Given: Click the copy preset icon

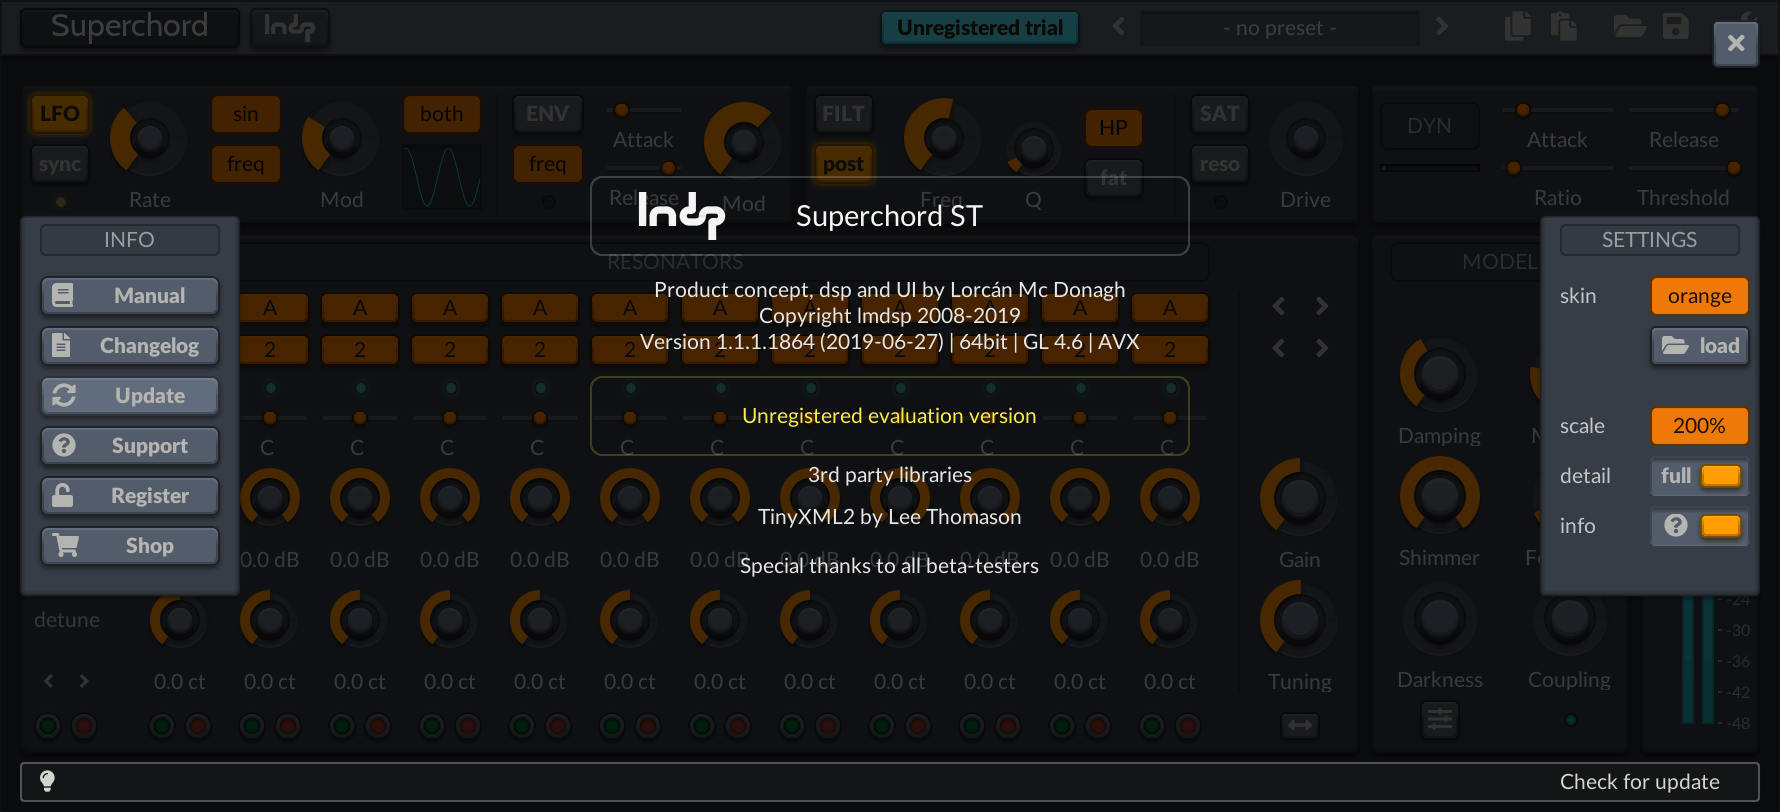Looking at the screenshot, I should click(x=1518, y=27).
